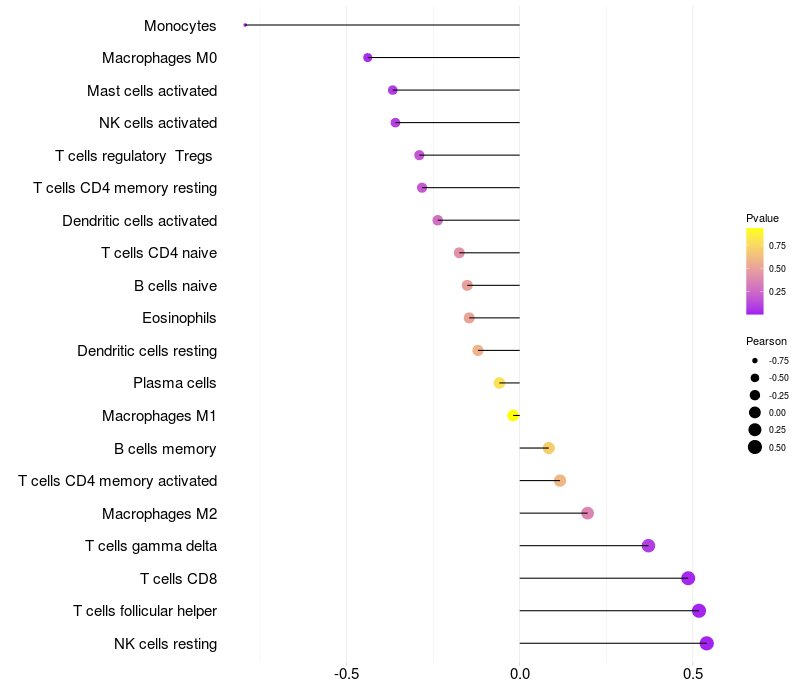Image resolution: width=800 pixels, height=700 pixels.
Task: Click the Pvalue legend title
Action: coord(762,218)
